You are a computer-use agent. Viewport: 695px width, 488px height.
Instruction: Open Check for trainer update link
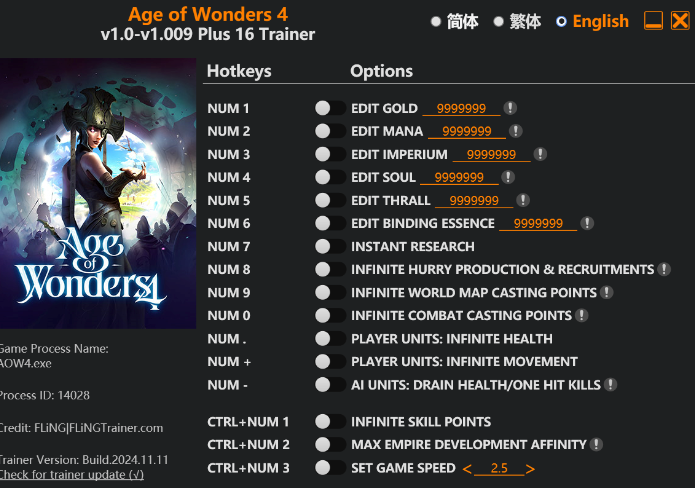[x=71, y=475]
